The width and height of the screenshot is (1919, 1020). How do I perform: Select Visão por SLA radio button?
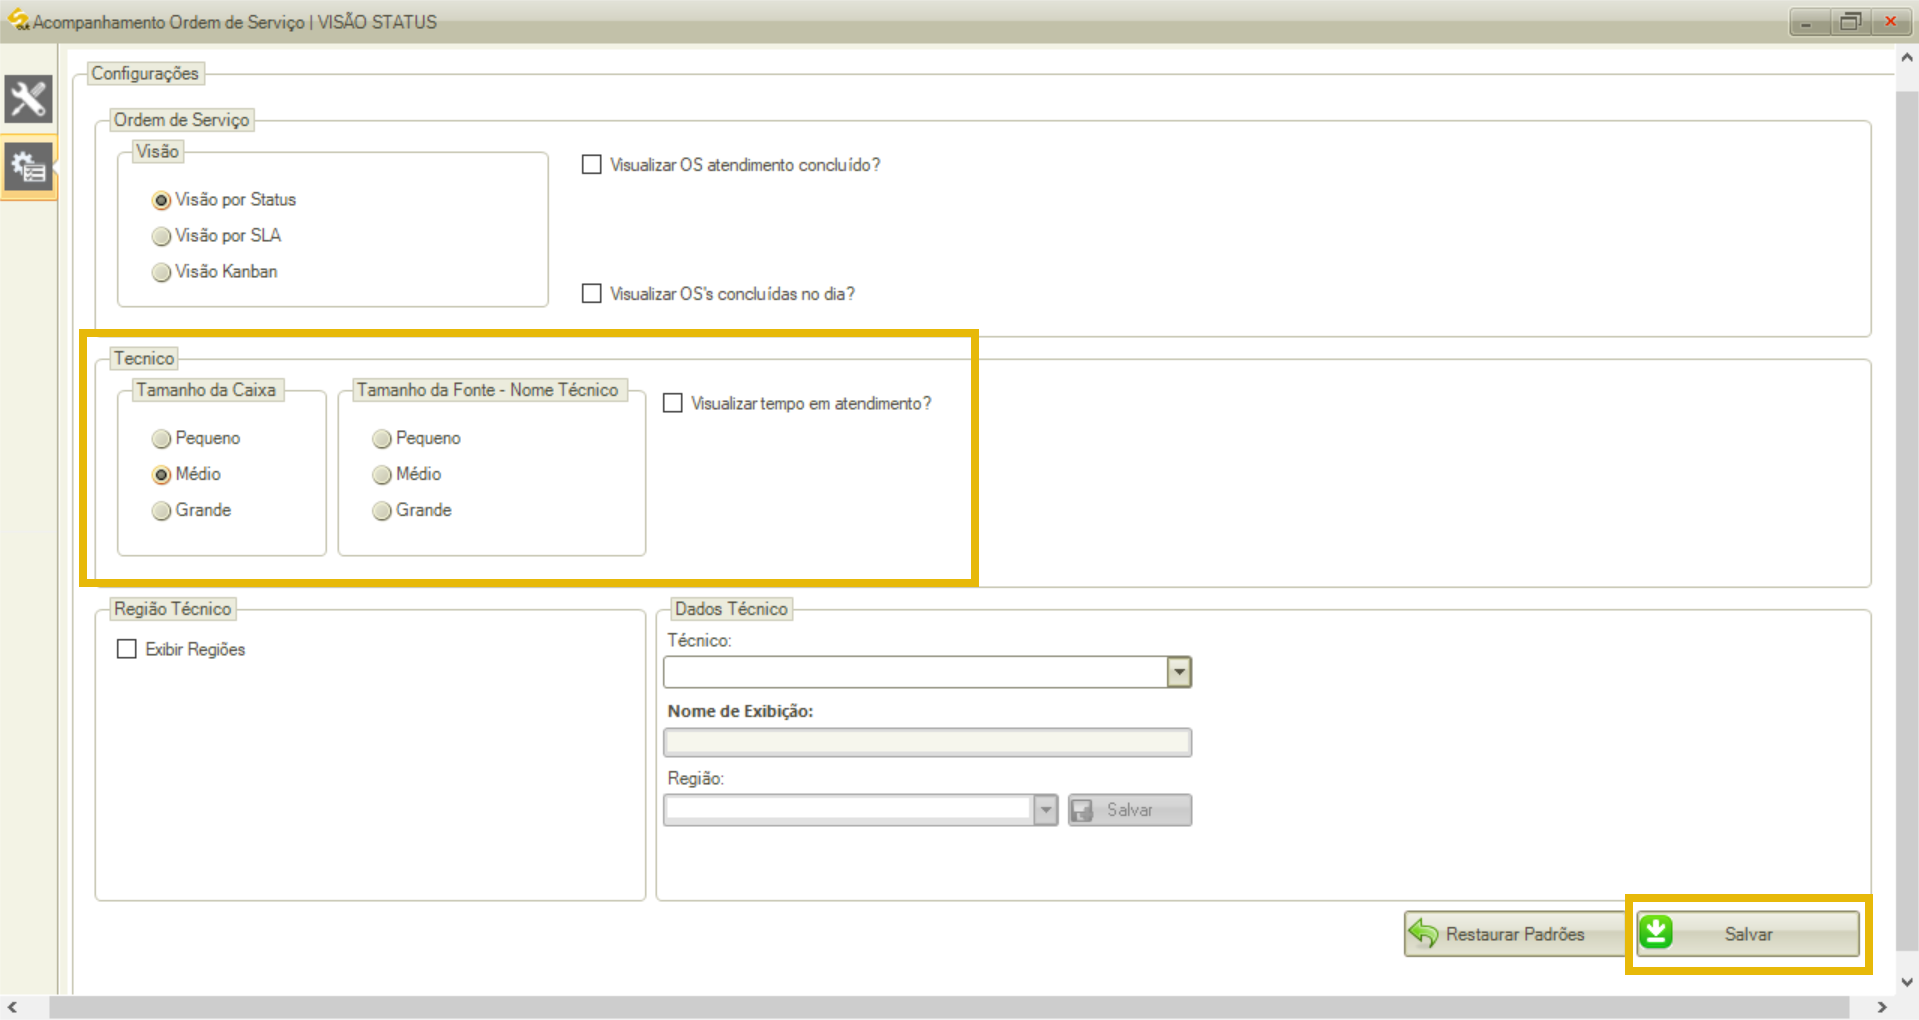point(161,236)
